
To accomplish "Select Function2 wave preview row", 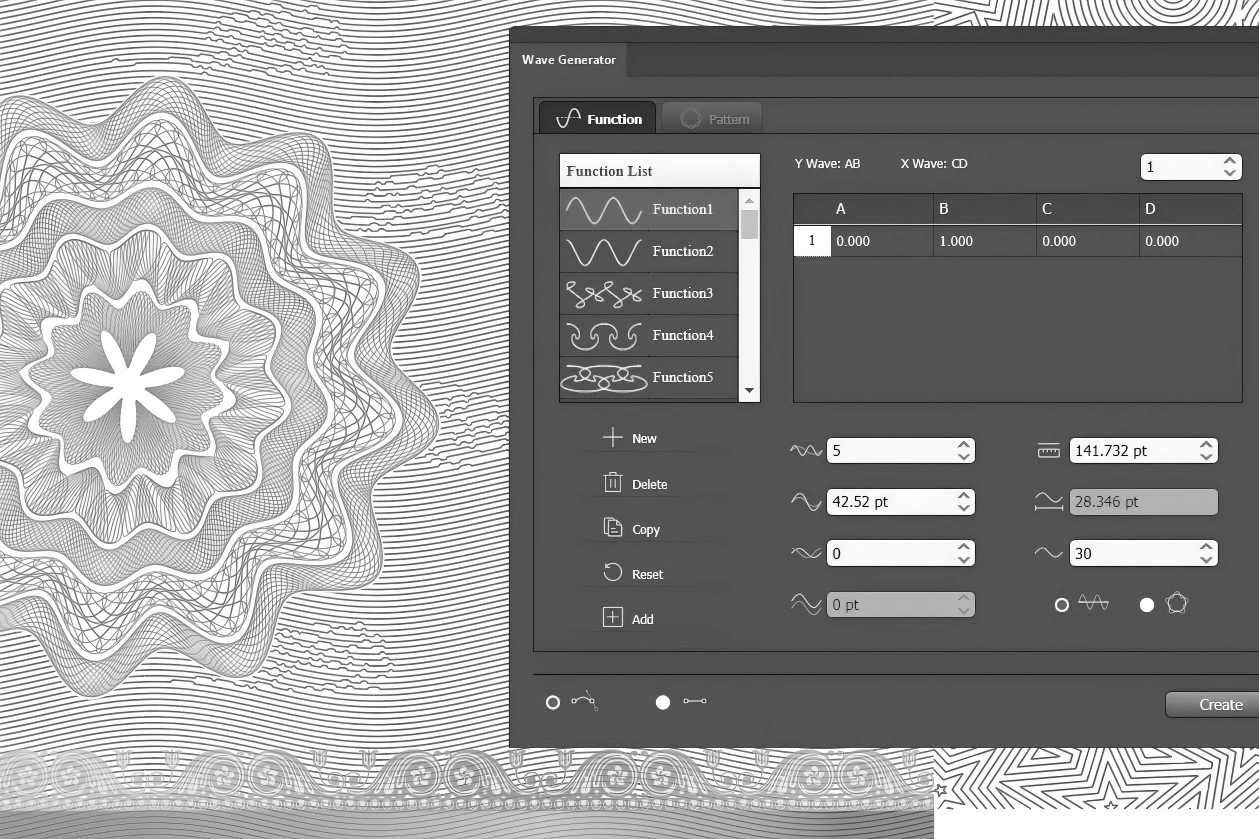I will tap(649, 252).
